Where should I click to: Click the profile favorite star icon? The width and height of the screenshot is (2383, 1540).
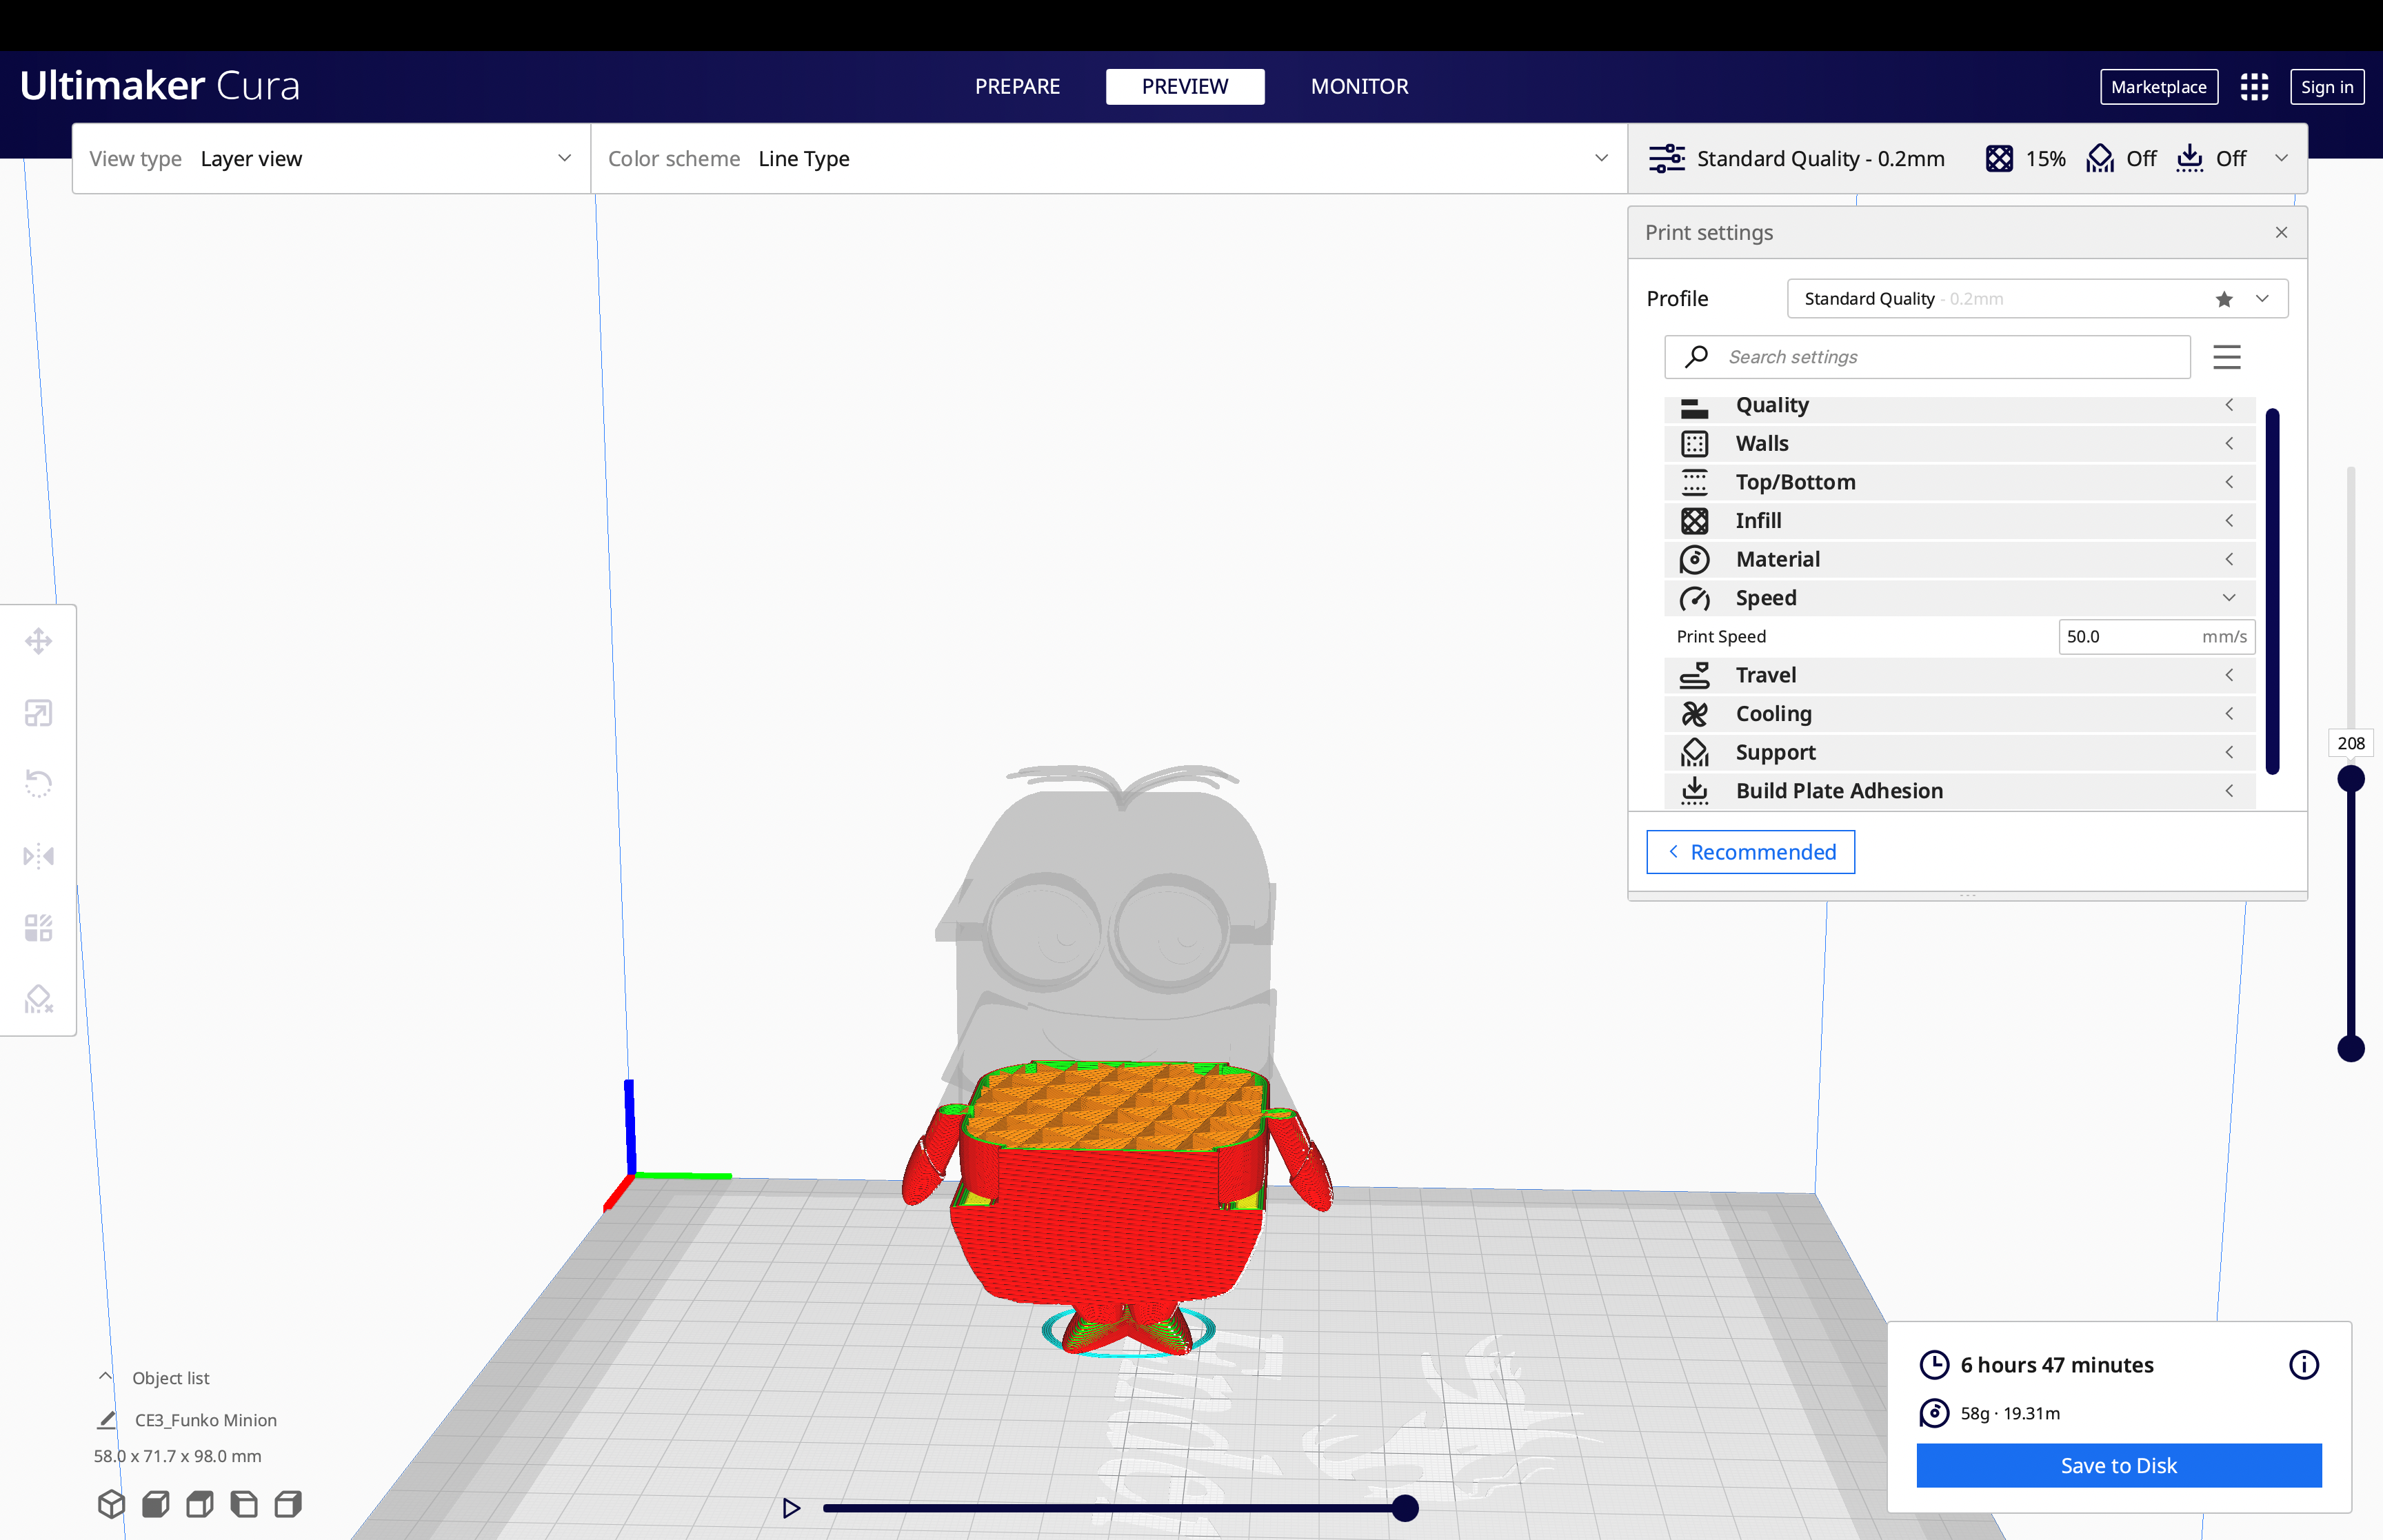point(2224,299)
